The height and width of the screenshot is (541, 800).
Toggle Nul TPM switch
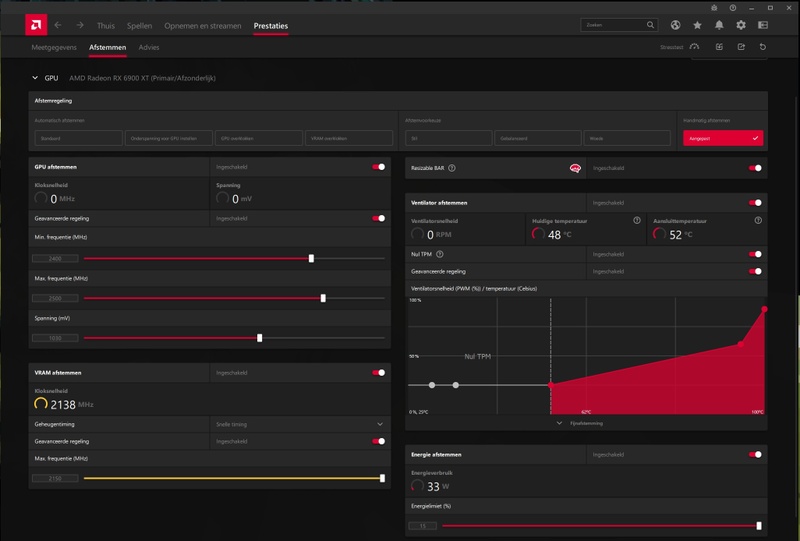(755, 254)
